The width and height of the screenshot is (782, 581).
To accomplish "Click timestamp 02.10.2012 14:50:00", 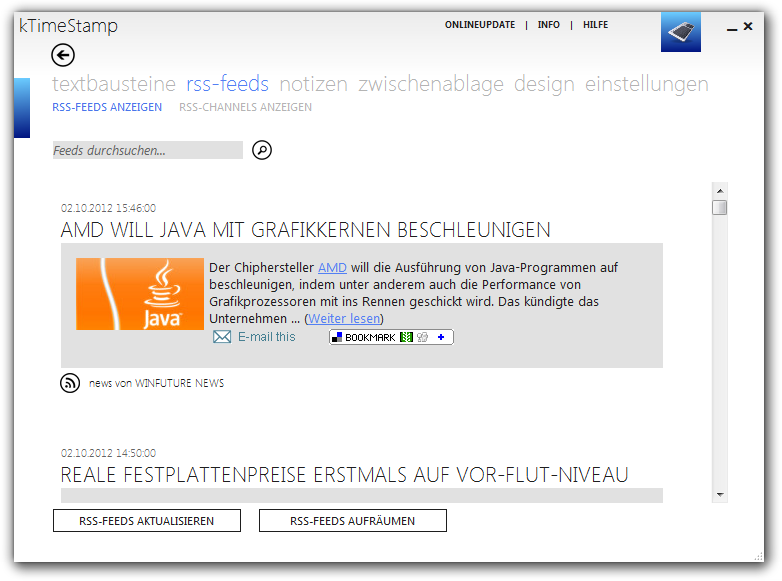I will click(x=108, y=453).
